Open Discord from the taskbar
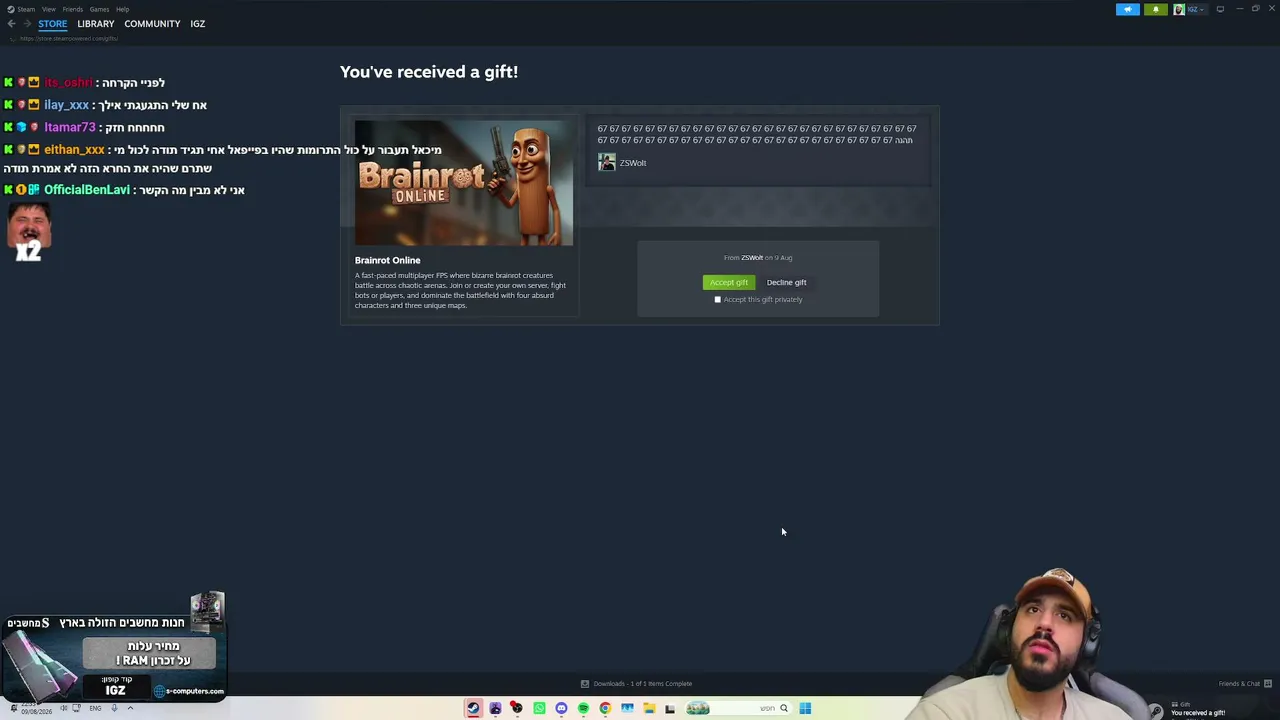Screen dimensions: 1280x720 pyautogui.click(x=561, y=708)
